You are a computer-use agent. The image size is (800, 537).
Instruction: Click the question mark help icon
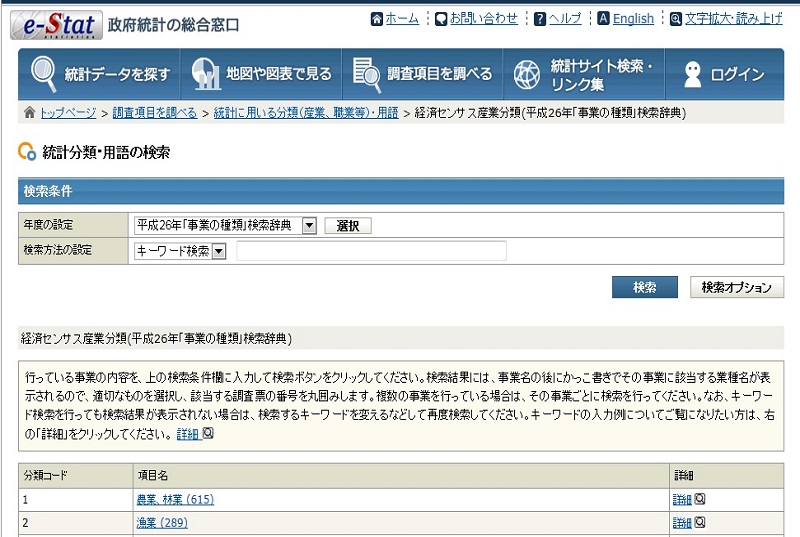pyautogui.click(x=540, y=19)
